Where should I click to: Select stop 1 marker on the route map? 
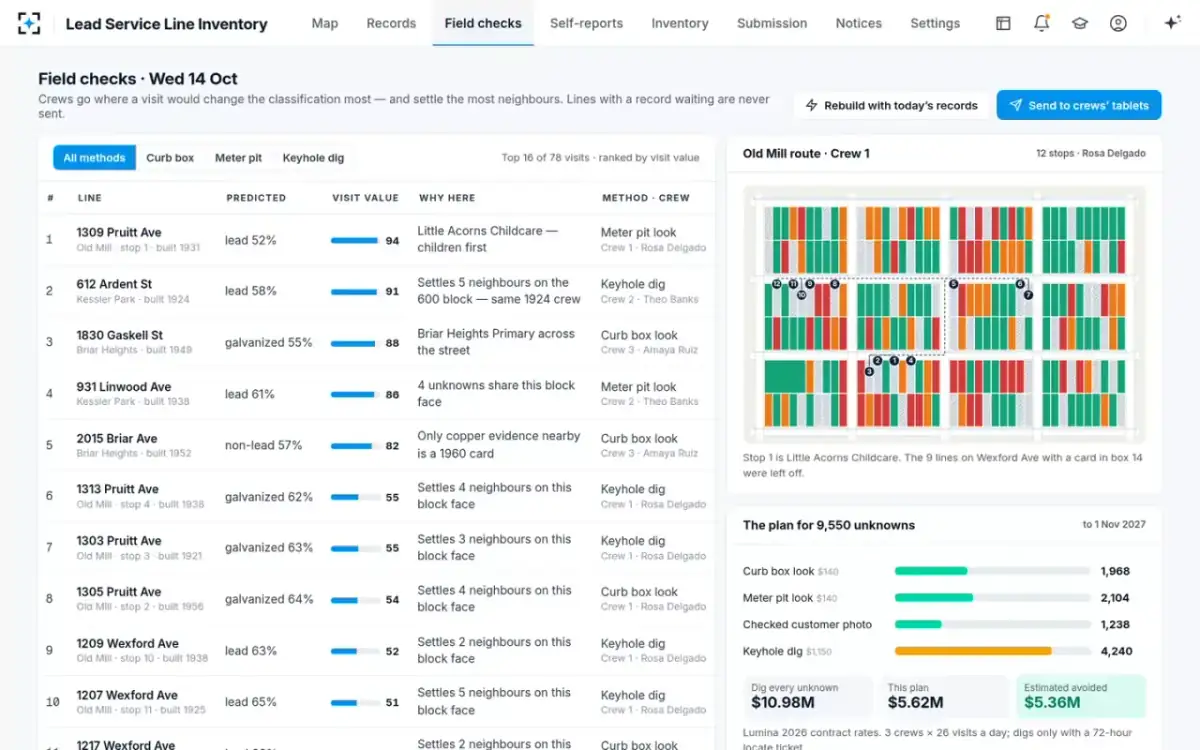[895, 360]
